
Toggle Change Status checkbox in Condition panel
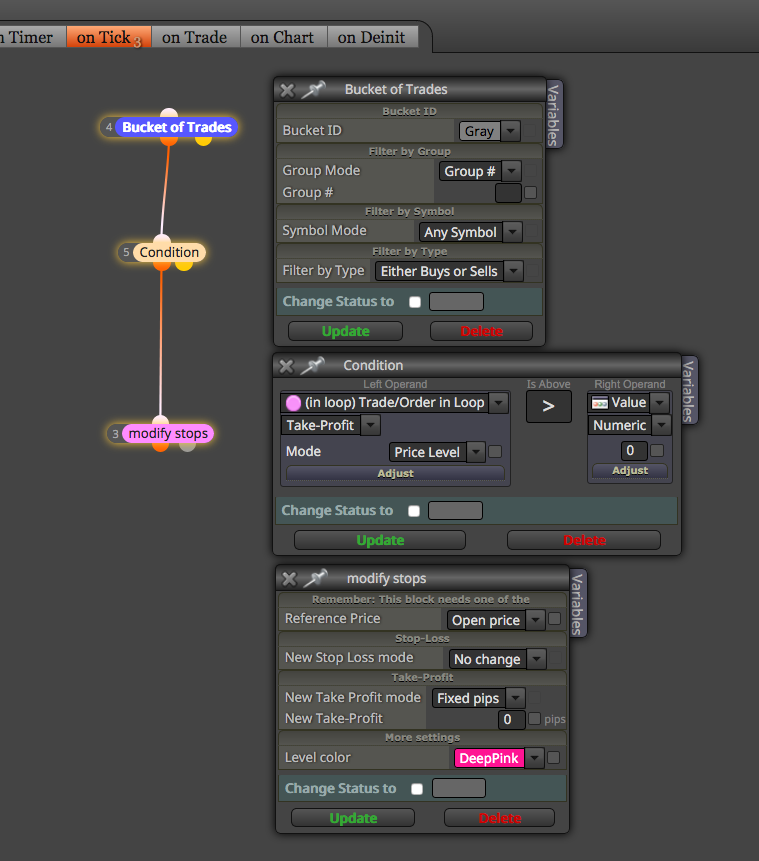click(414, 511)
